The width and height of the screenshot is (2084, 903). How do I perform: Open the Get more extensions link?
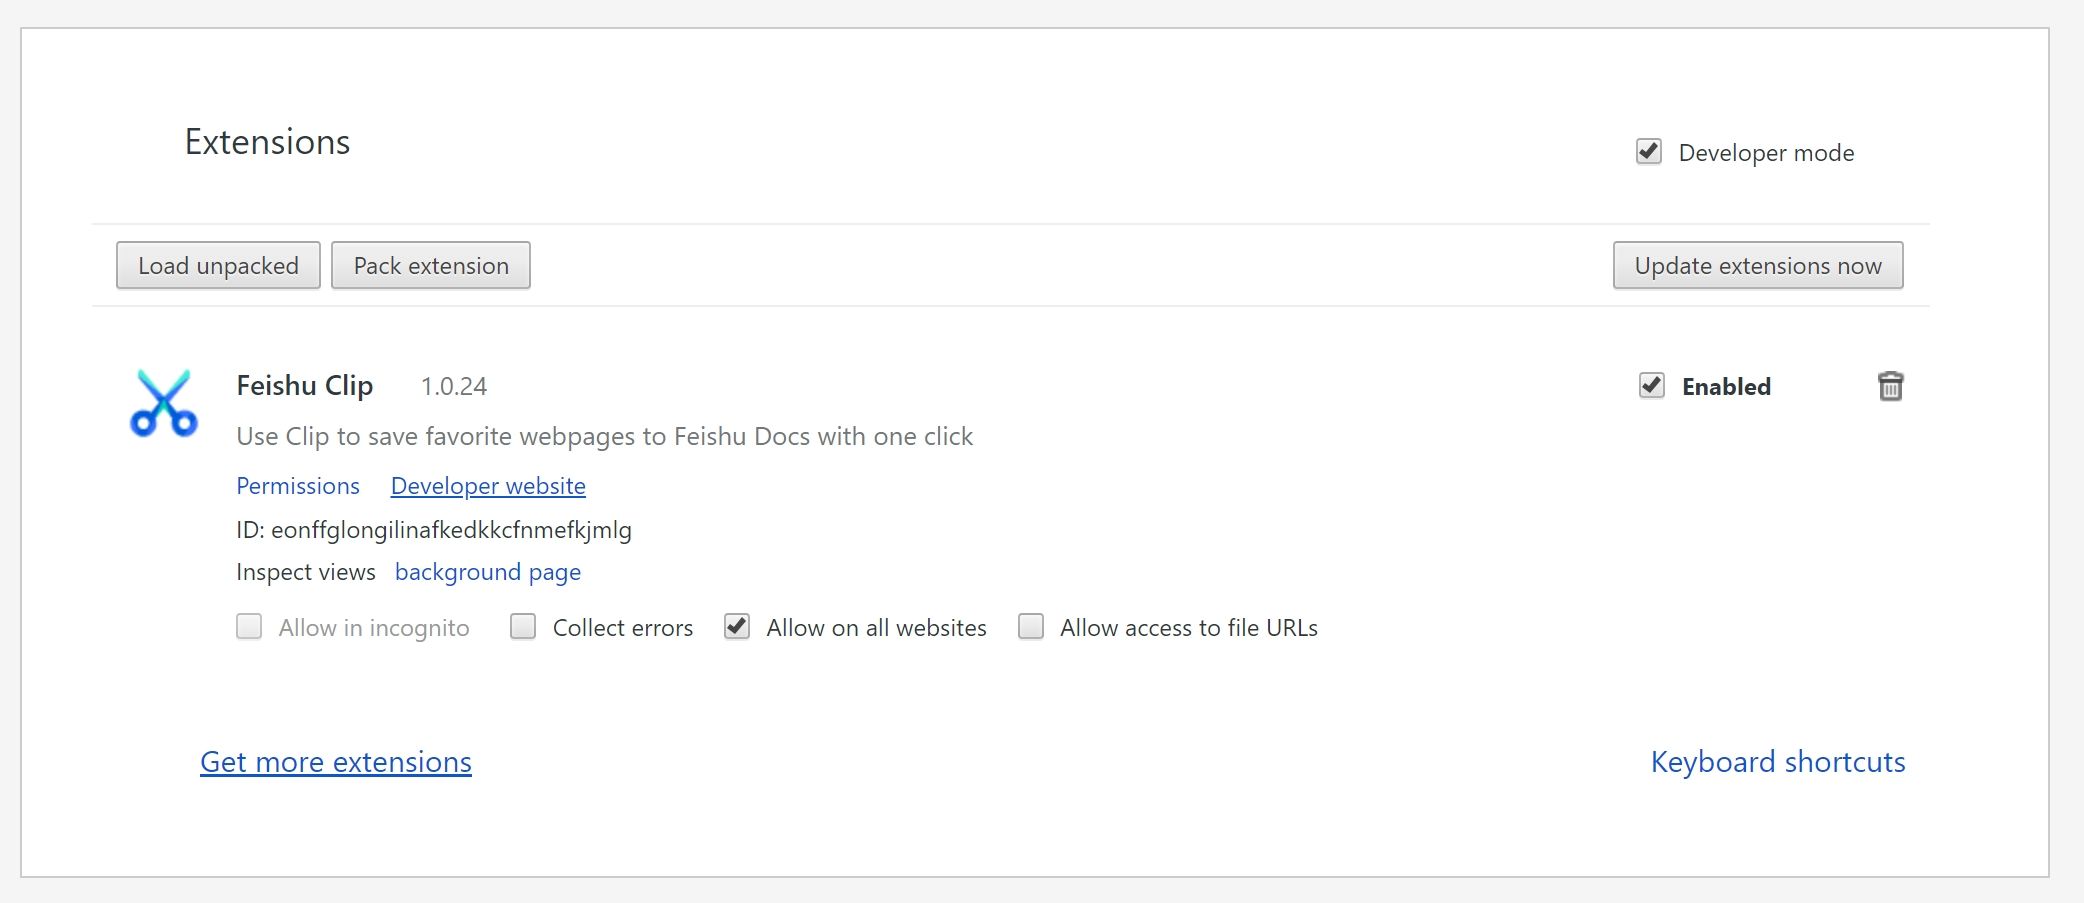[336, 762]
